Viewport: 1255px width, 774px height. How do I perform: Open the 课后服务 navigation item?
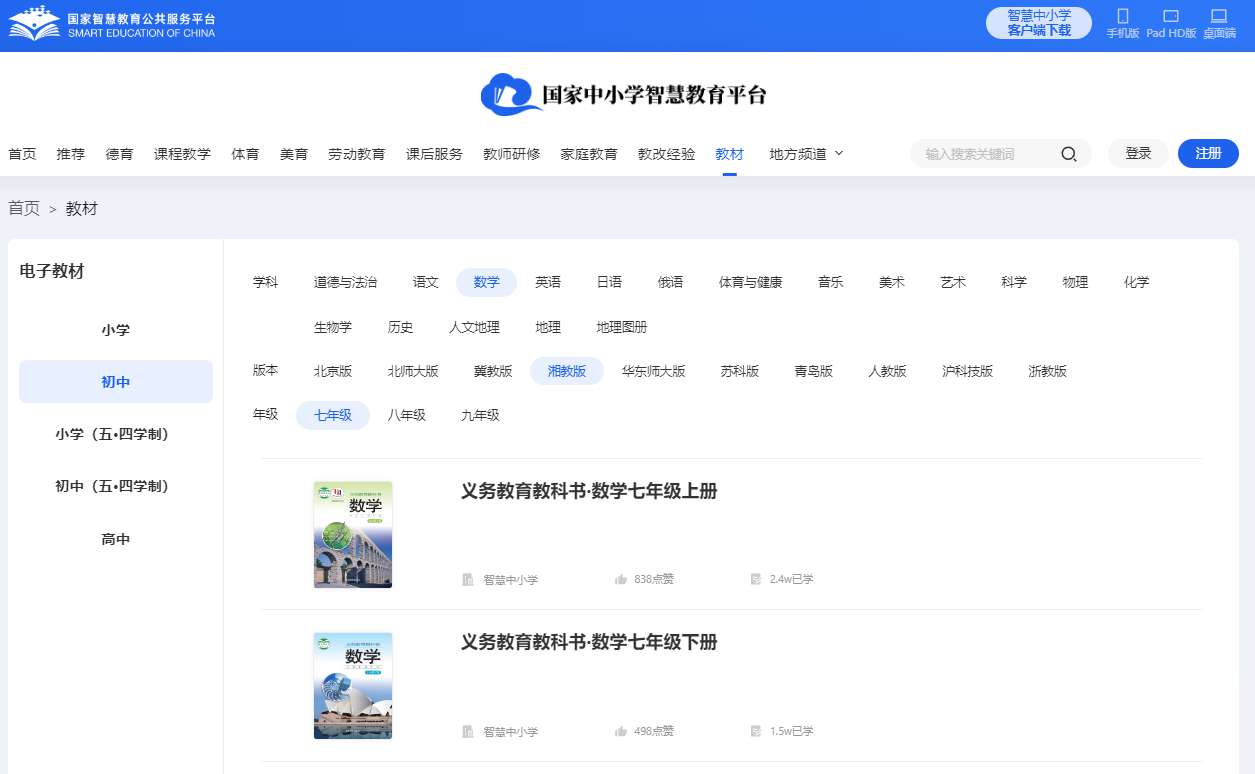pos(434,154)
